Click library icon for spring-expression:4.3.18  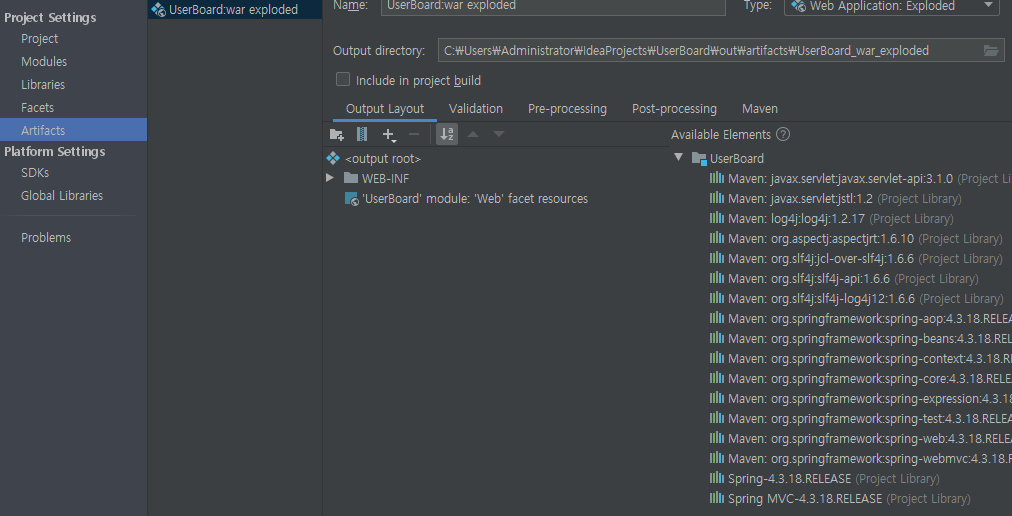(716, 398)
